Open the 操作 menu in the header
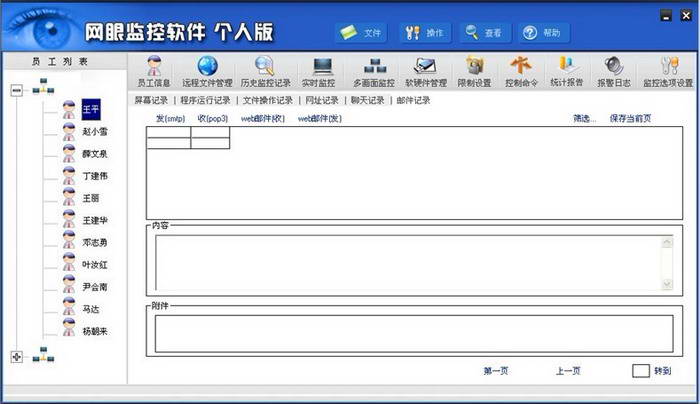Screen dimensions: 700x404 [425, 33]
